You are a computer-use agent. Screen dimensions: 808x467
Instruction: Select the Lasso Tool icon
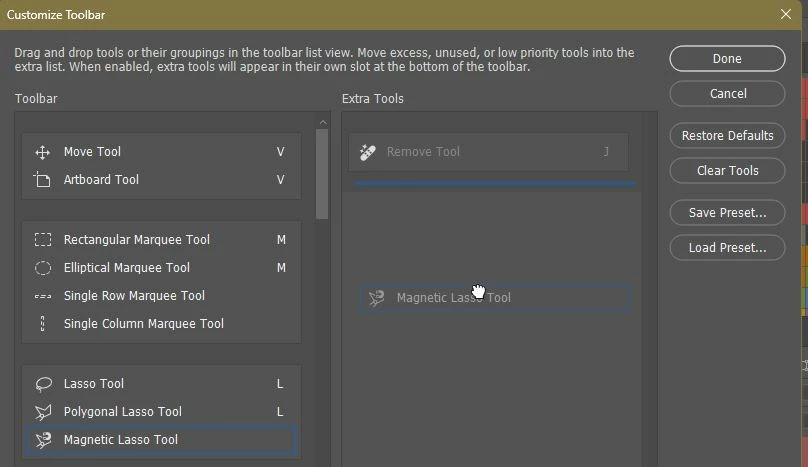coord(43,384)
